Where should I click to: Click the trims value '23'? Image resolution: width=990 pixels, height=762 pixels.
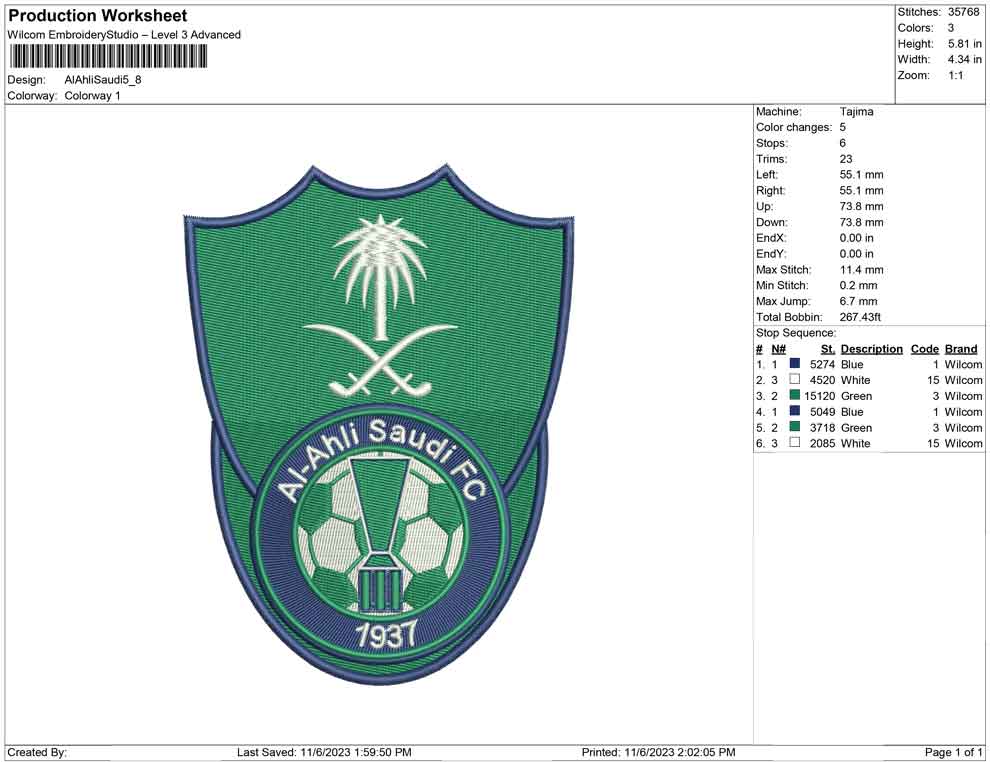coord(846,159)
